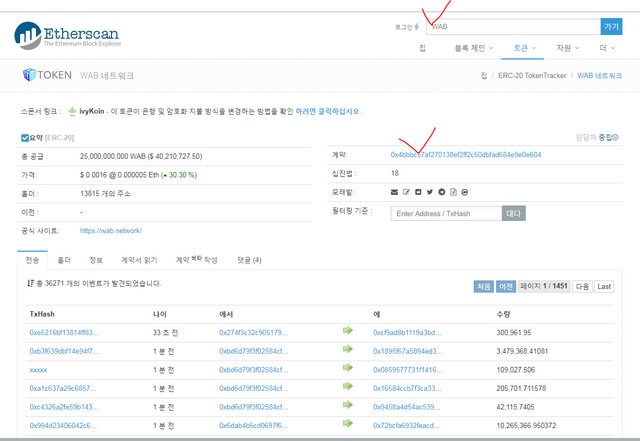The width and height of the screenshot is (640, 441).
Task: Click the 처음 pagination button
Action: point(484,286)
